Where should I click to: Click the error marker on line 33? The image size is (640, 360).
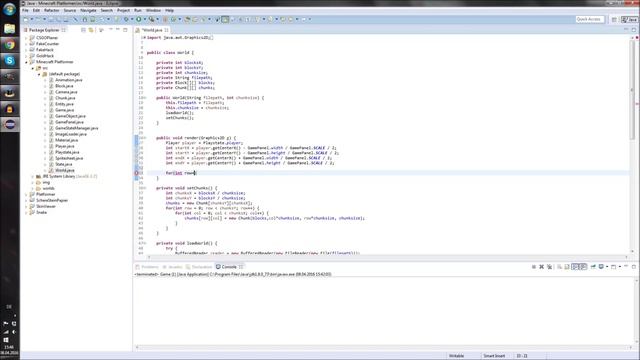pyautogui.click(x=136, y=173)
